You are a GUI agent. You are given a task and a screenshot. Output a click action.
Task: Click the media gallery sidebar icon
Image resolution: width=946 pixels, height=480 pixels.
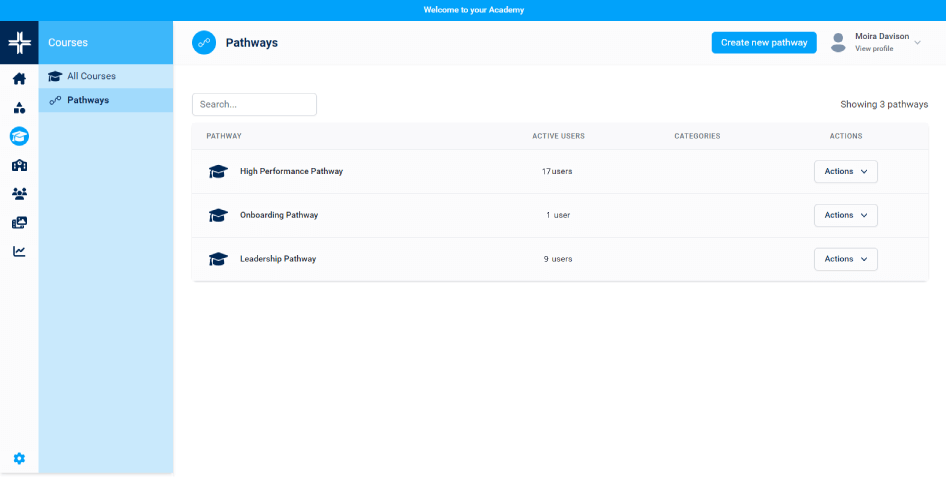tap(19, 223)
